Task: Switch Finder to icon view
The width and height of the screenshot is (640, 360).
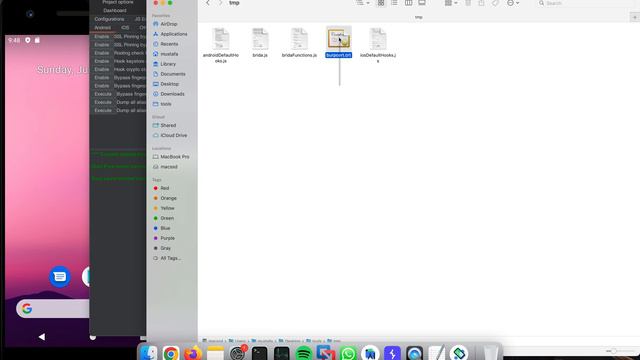Action: [x=381, y=3]
